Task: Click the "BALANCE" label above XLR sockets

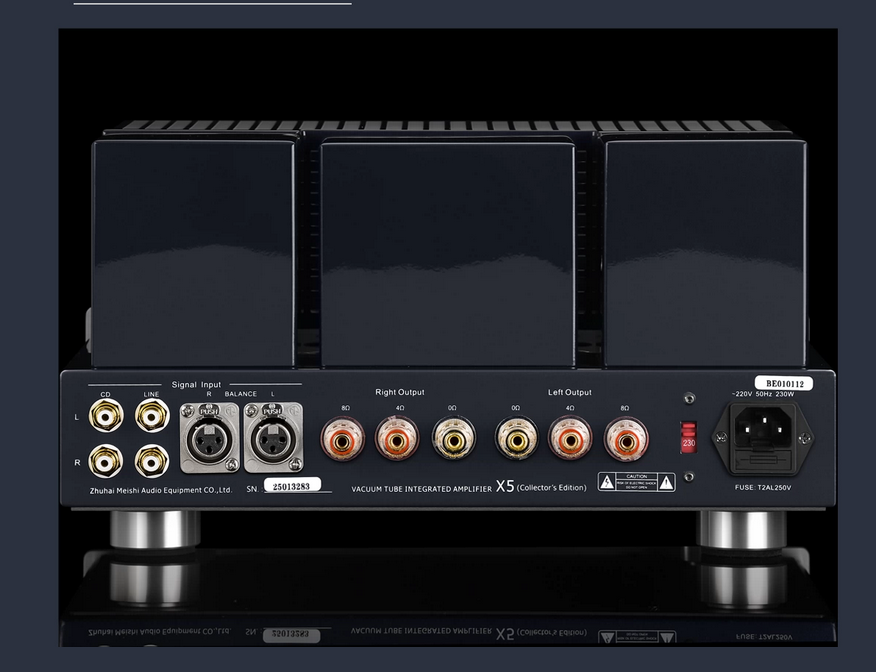Action: (241, 394)
